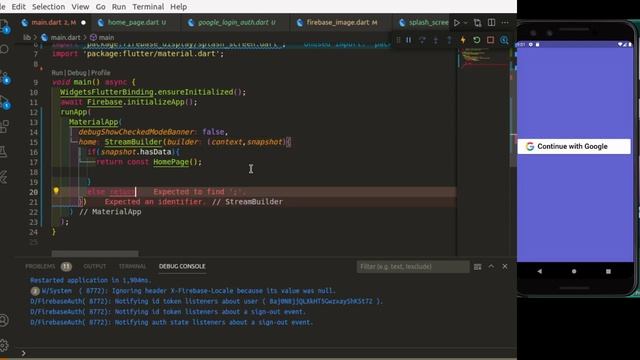Image resolution: width=640 pixels, height=360 pixels.
Task: Click the repeated-message count badge beside W/System log
Action: 35,291
